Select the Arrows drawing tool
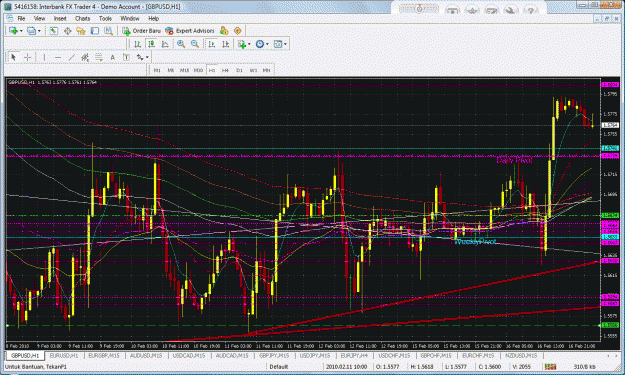Image resolution: width=625 pixels, height=375 pixels. tap(140, 57)
